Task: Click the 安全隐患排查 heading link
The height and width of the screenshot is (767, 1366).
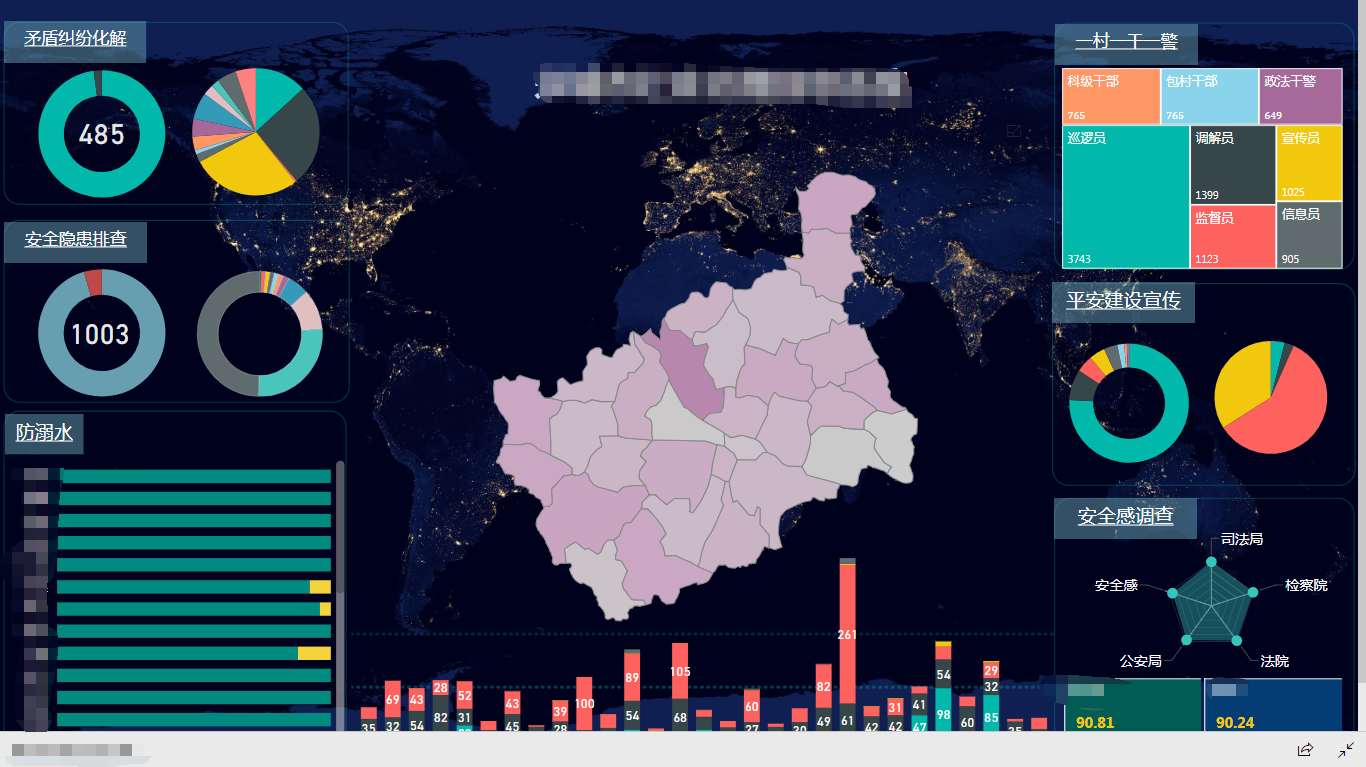Action: (76, 240)
